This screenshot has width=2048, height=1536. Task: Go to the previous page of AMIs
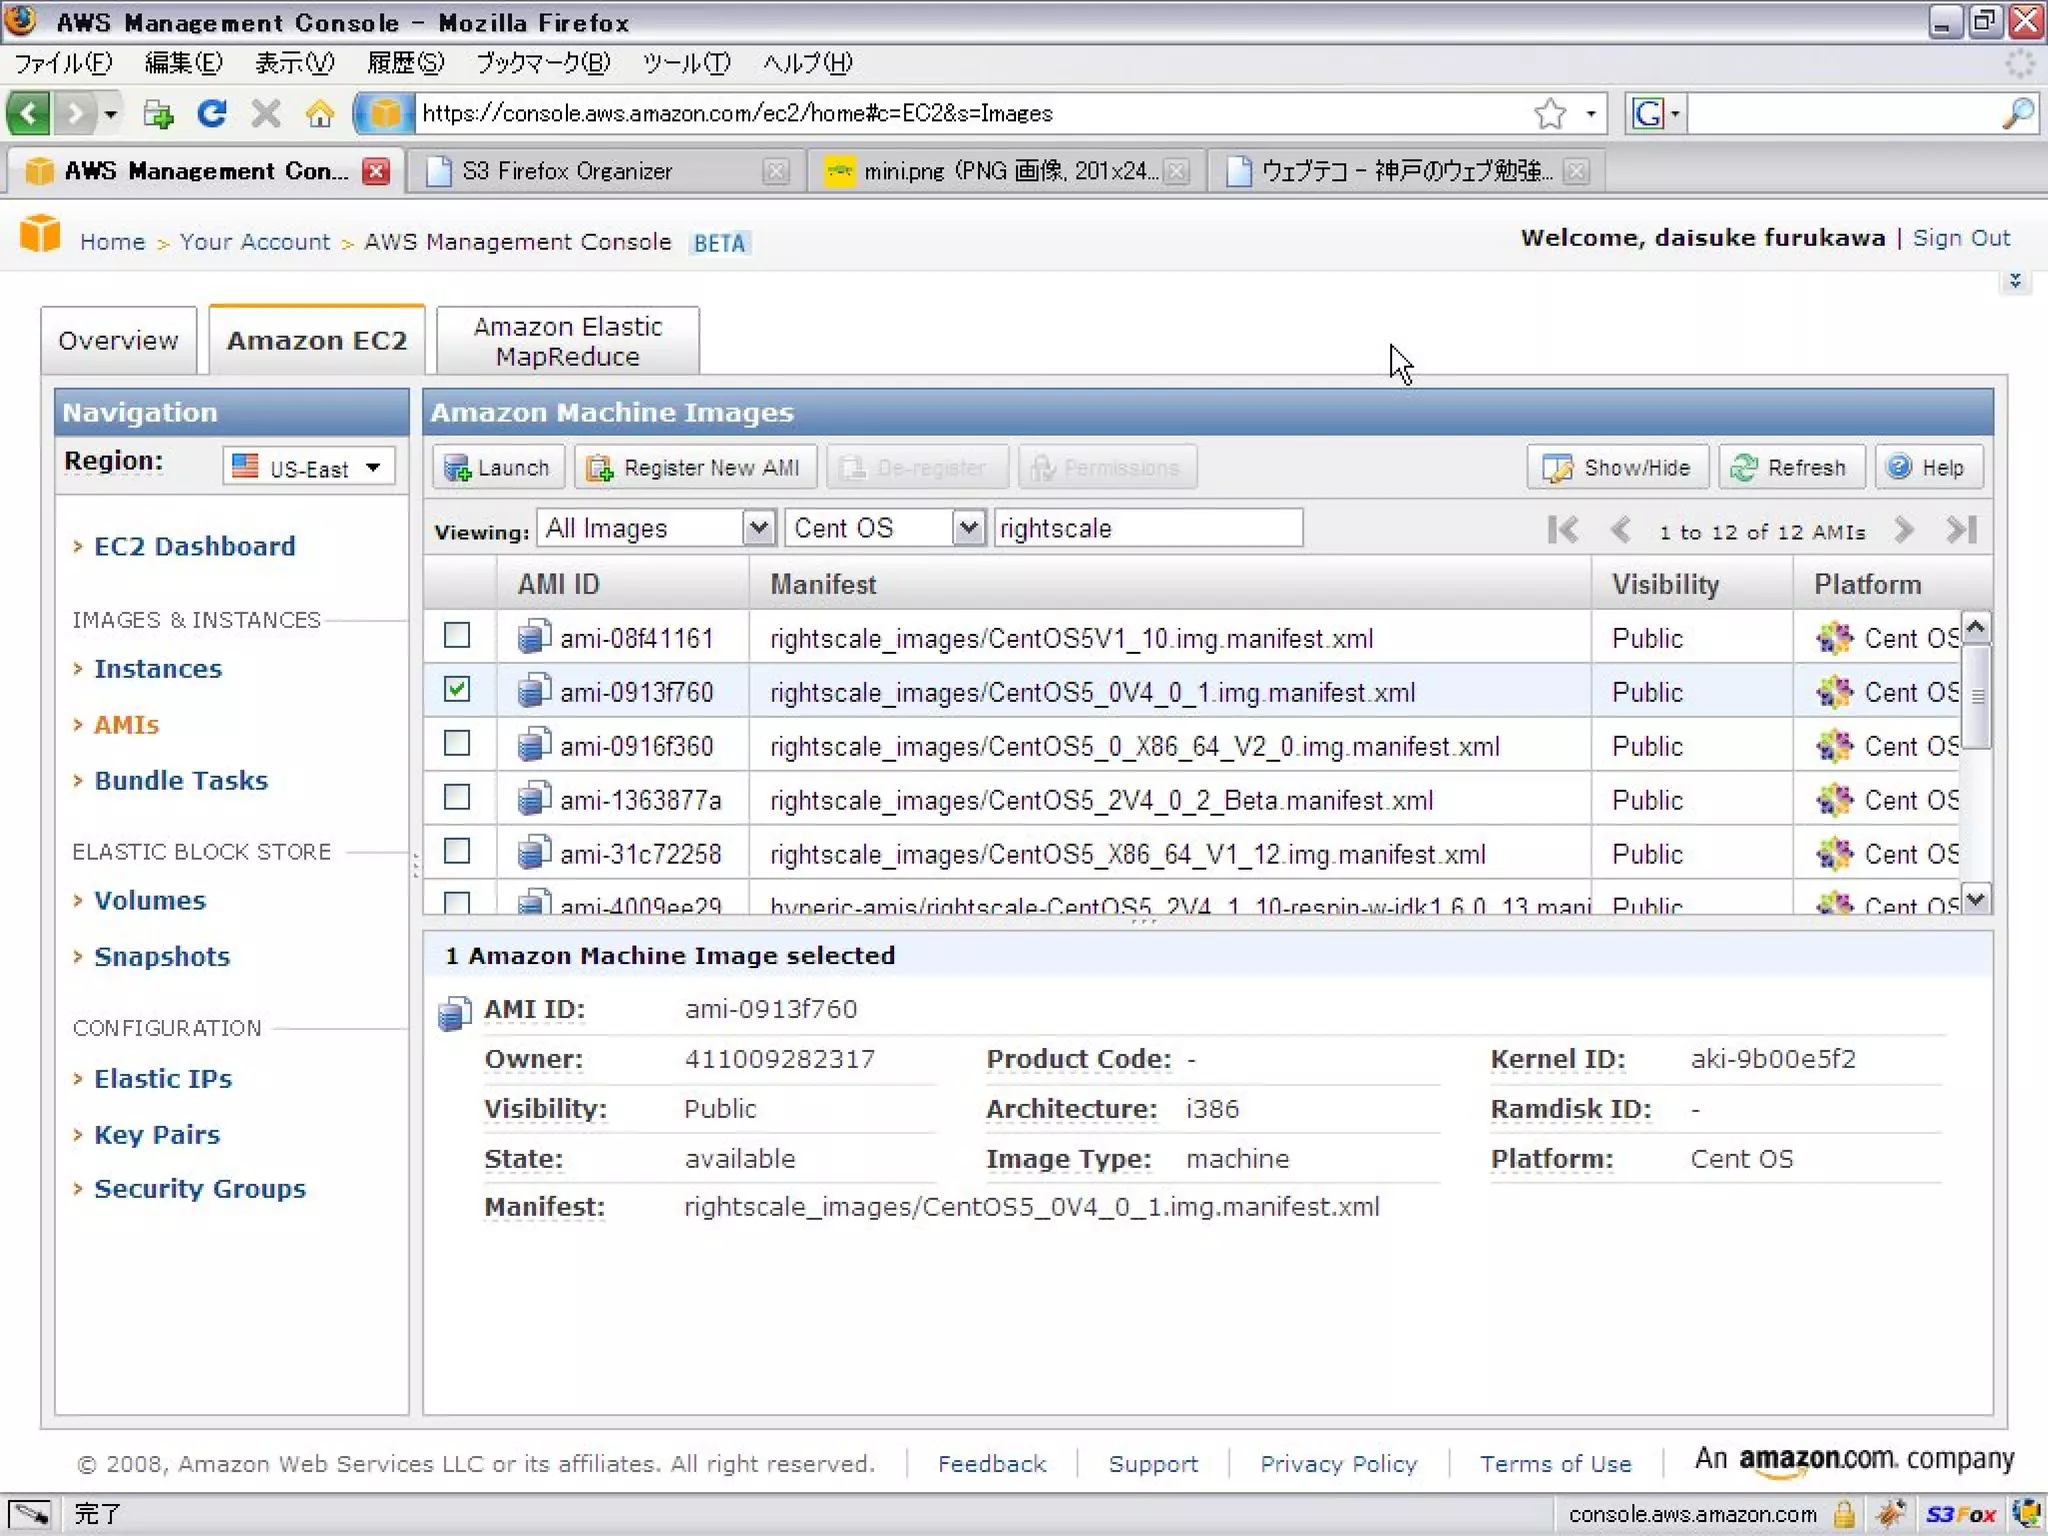point(1621,530)
